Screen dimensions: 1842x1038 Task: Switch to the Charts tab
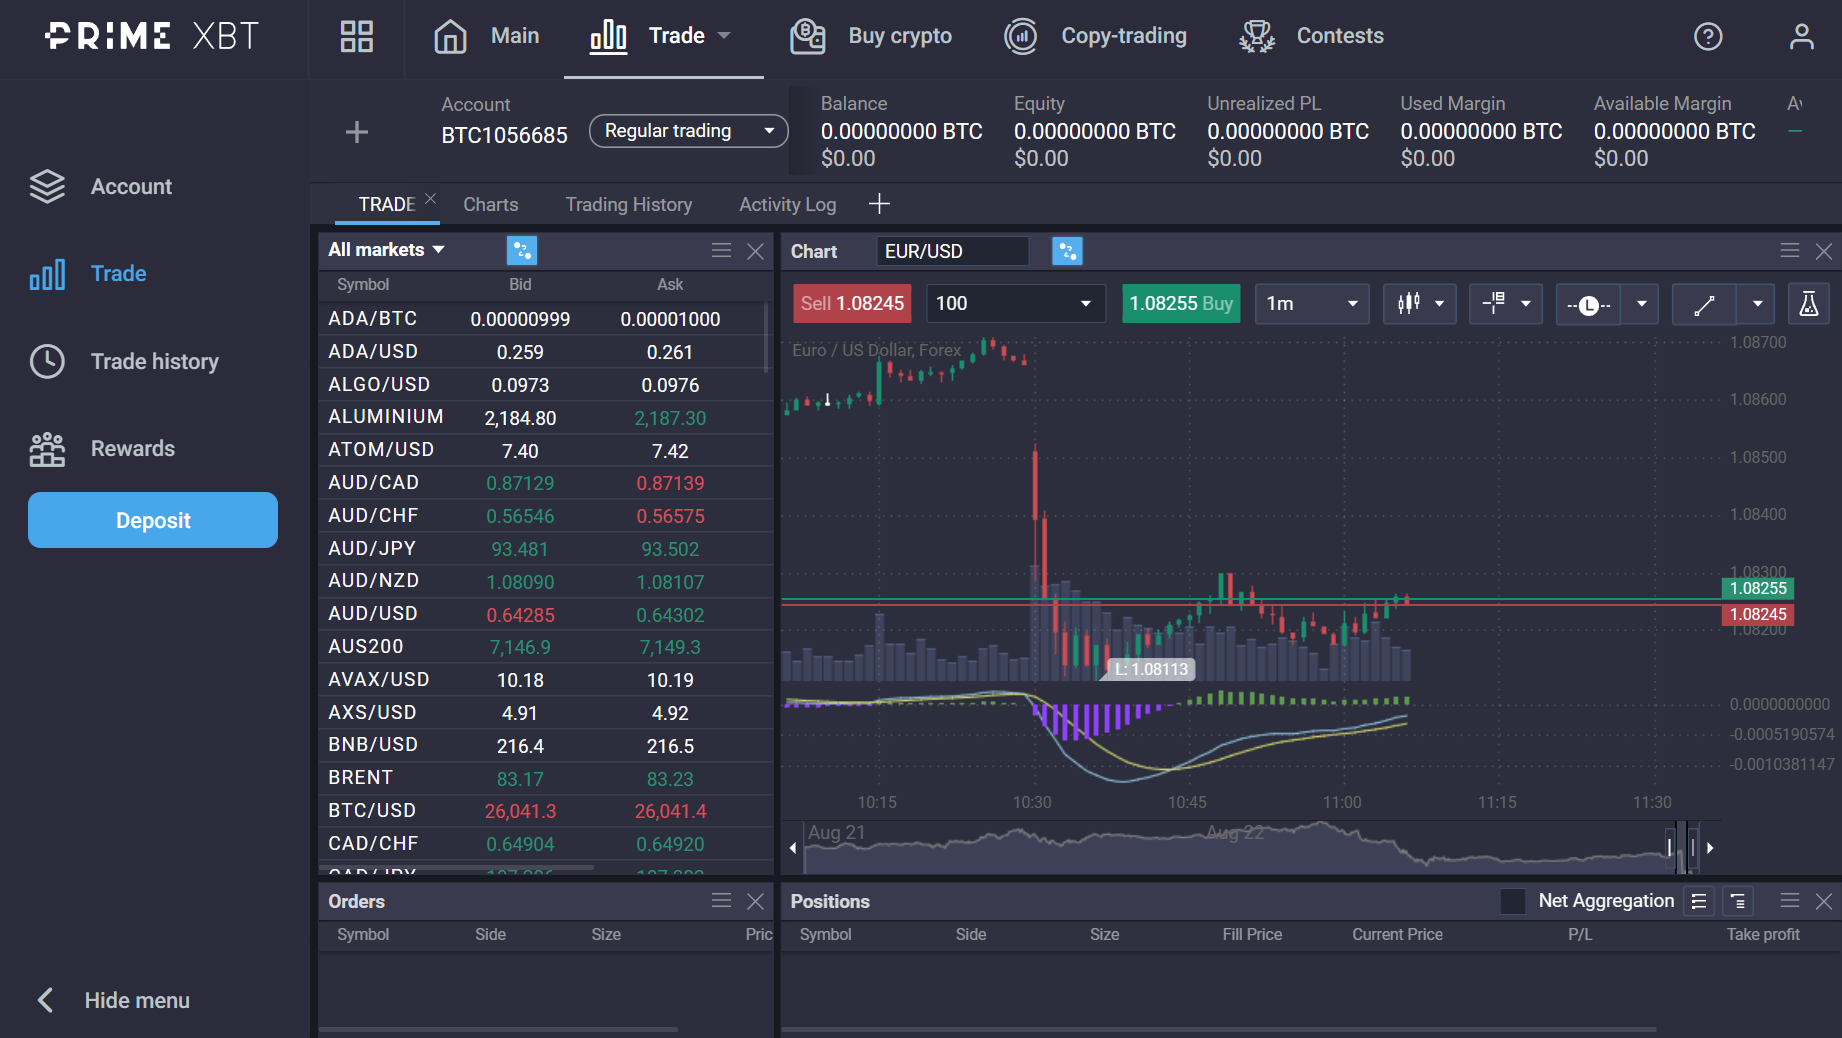[491, 204]
